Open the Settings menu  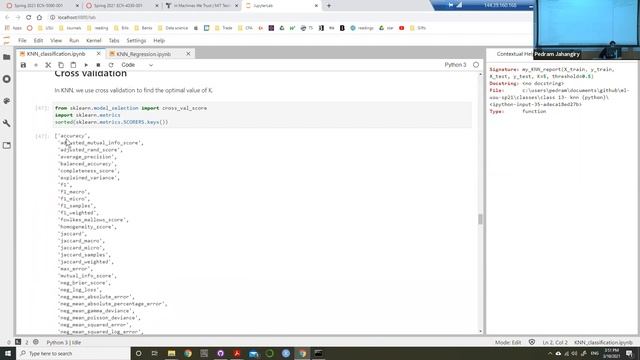point(136,40)
